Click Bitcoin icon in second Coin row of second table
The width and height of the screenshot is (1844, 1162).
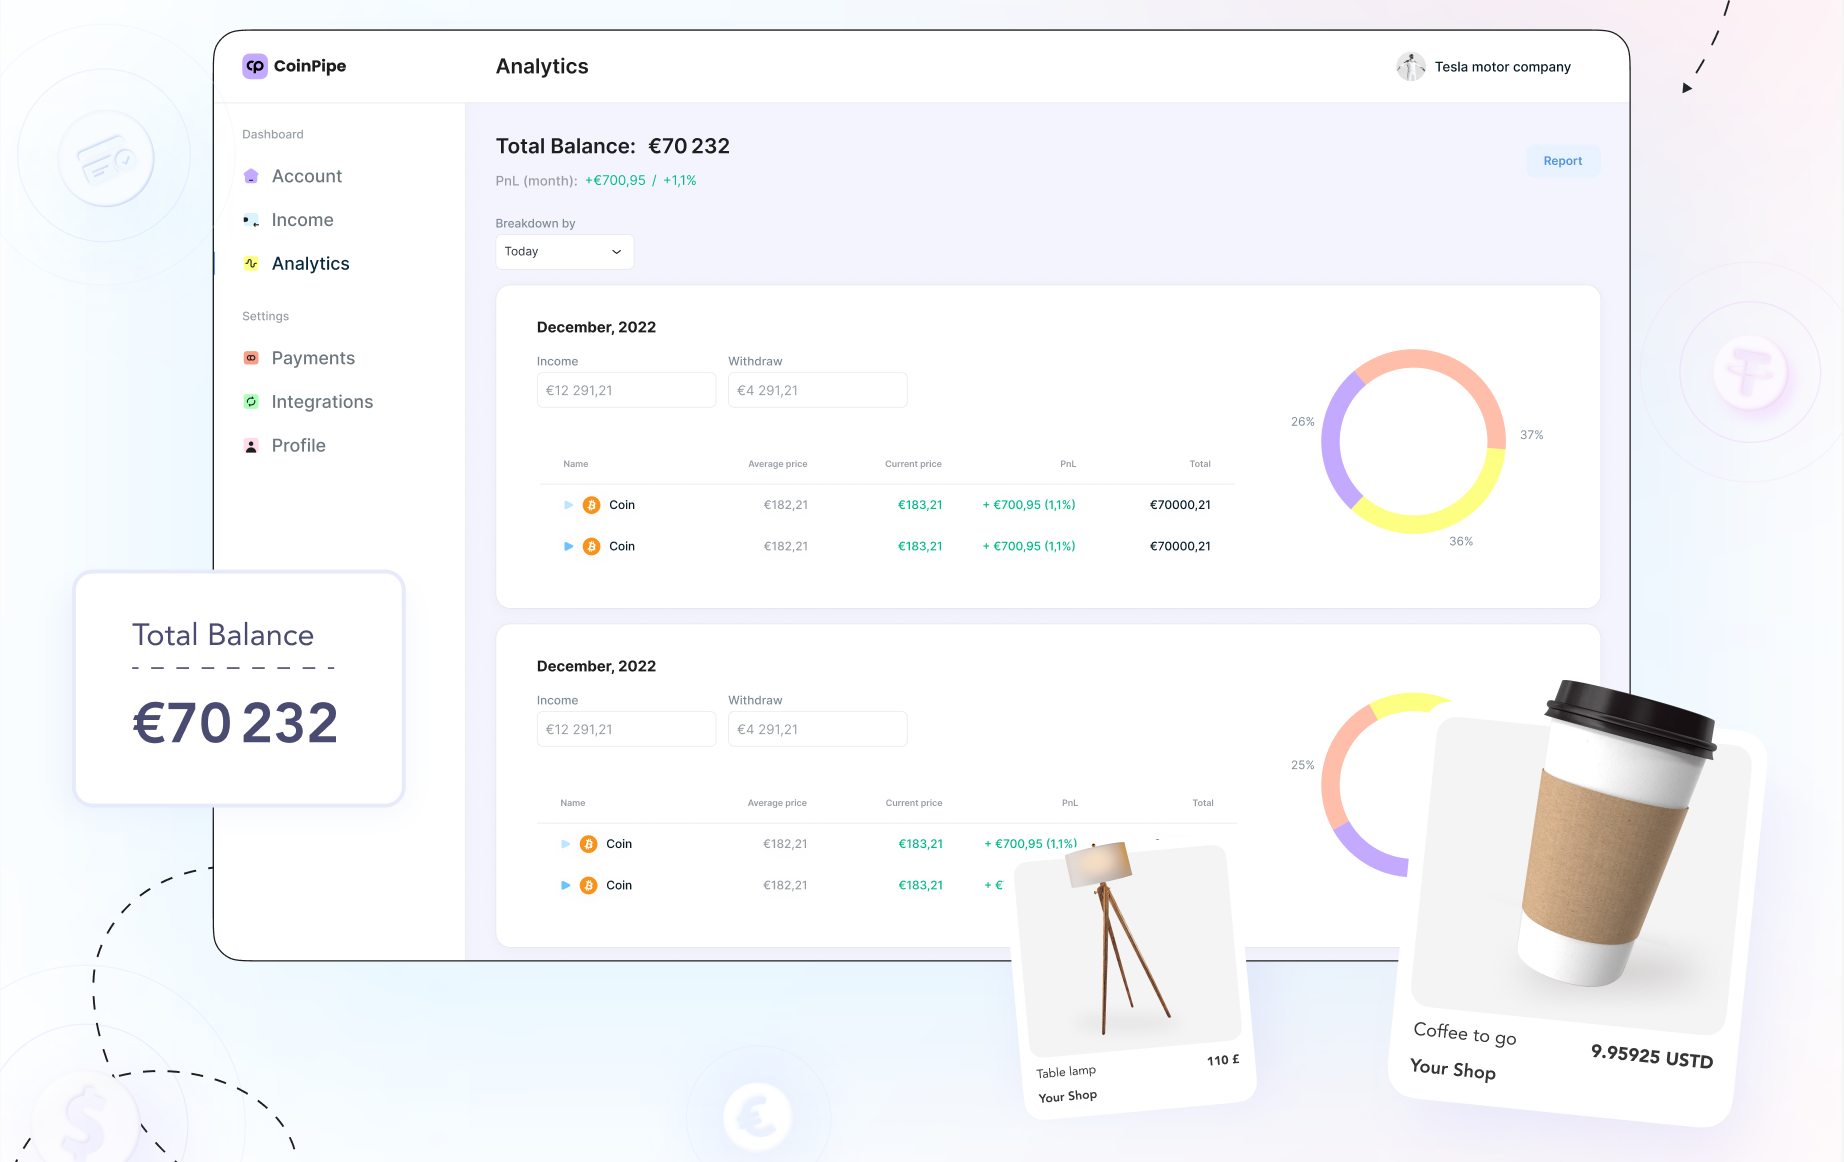[x=588, y=885]
